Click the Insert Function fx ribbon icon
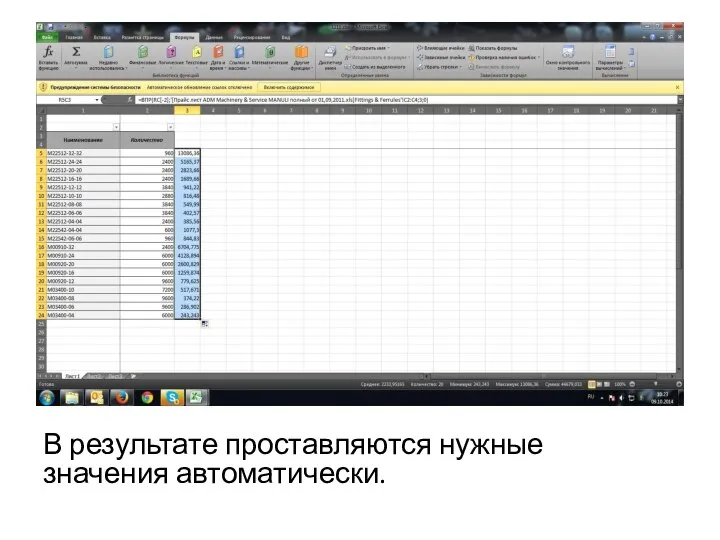 48,51
